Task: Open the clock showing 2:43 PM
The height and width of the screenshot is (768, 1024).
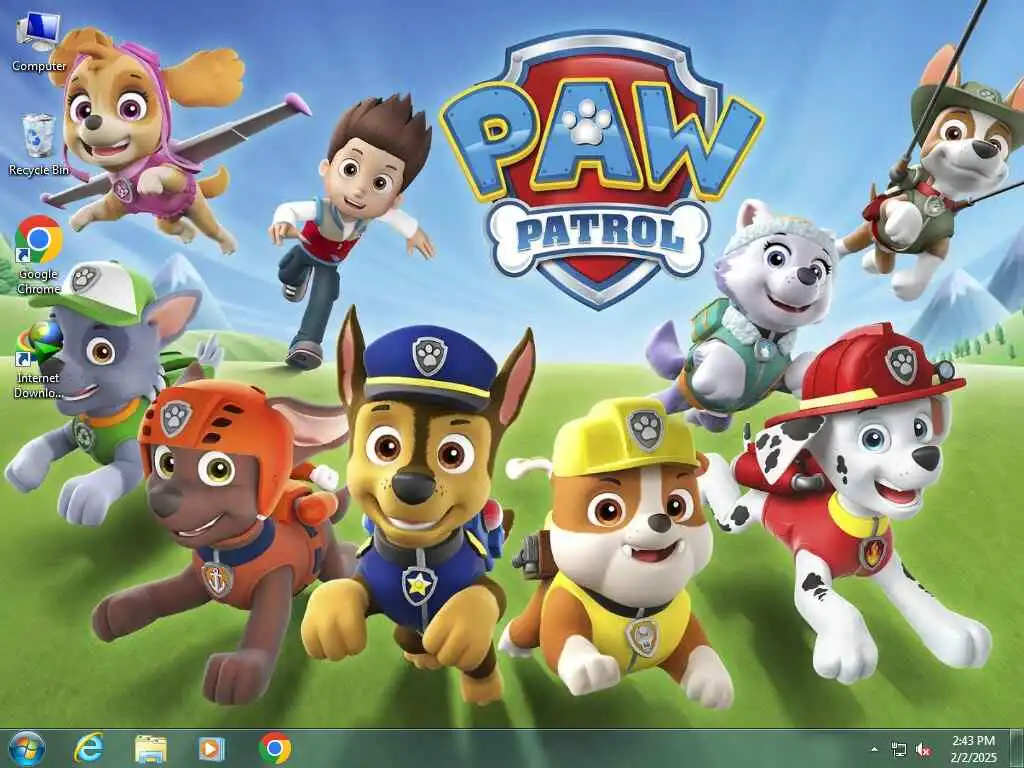Action: point(974,749)
